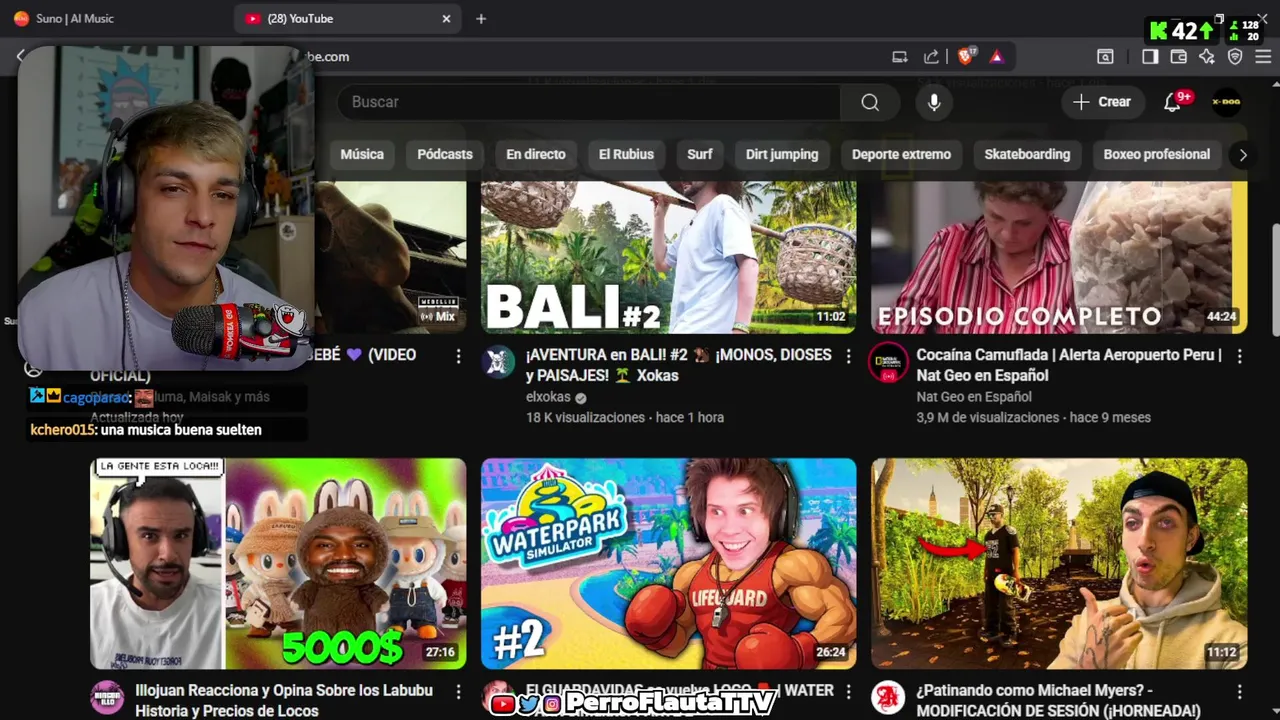The image size is (1280, 720).
Task: Open the browser hamburger main menu
Action: coord(1263,57)
